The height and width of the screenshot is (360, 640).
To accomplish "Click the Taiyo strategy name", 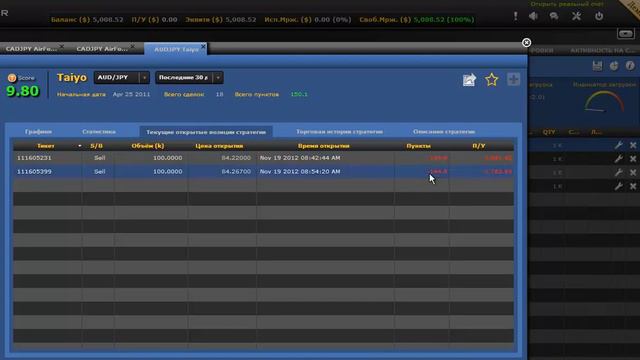I will 71,77.
